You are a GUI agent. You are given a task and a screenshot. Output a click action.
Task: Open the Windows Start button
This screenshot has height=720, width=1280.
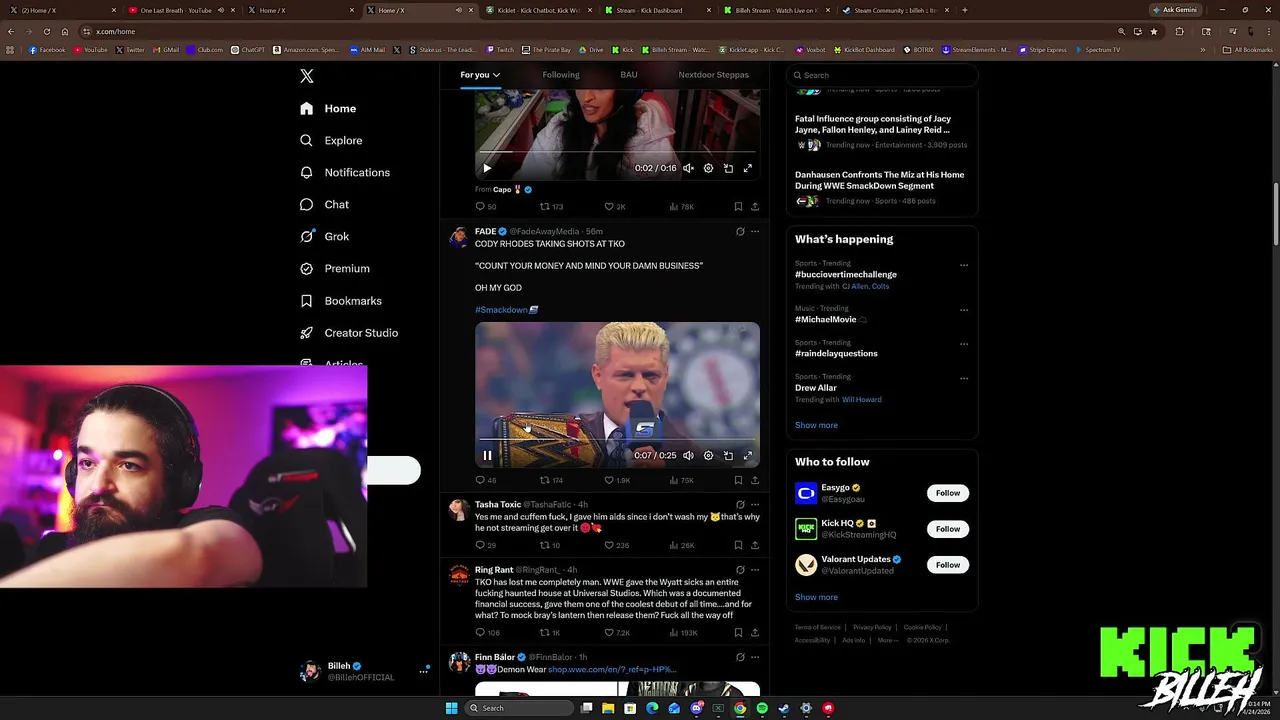(451, 708)
